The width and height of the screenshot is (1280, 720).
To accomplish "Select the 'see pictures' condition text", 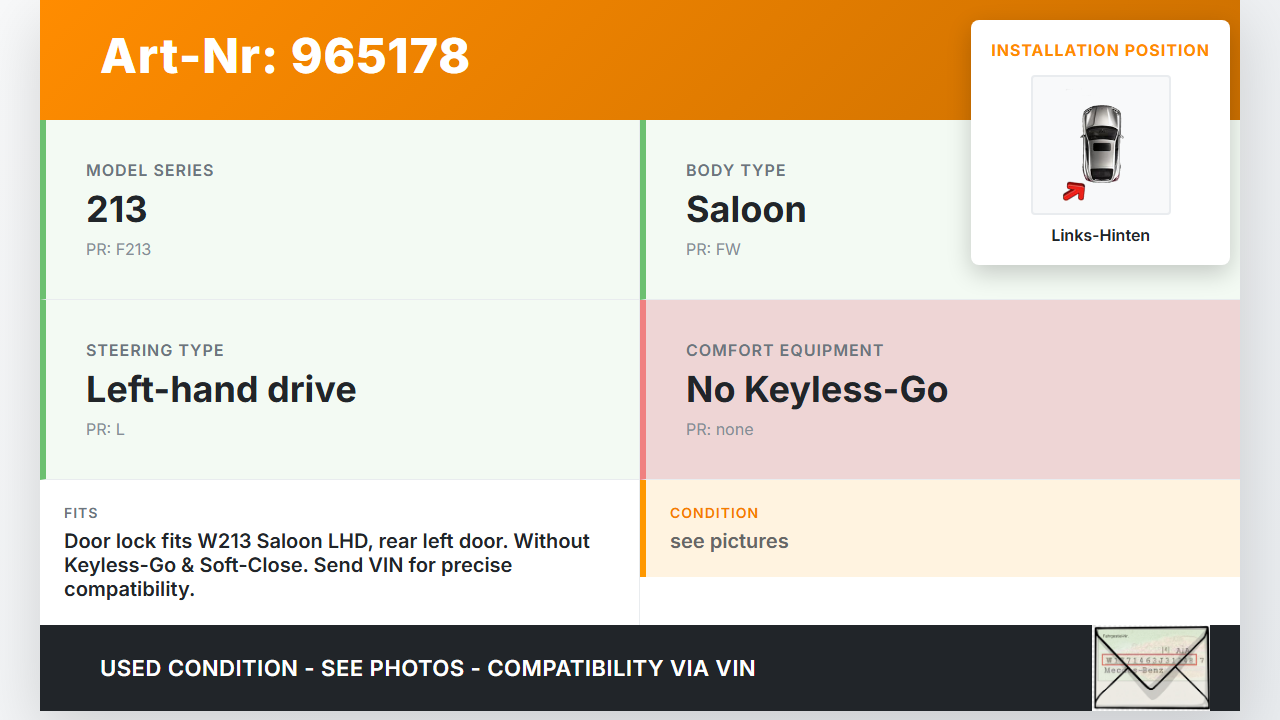I will [x=729, y=541].
